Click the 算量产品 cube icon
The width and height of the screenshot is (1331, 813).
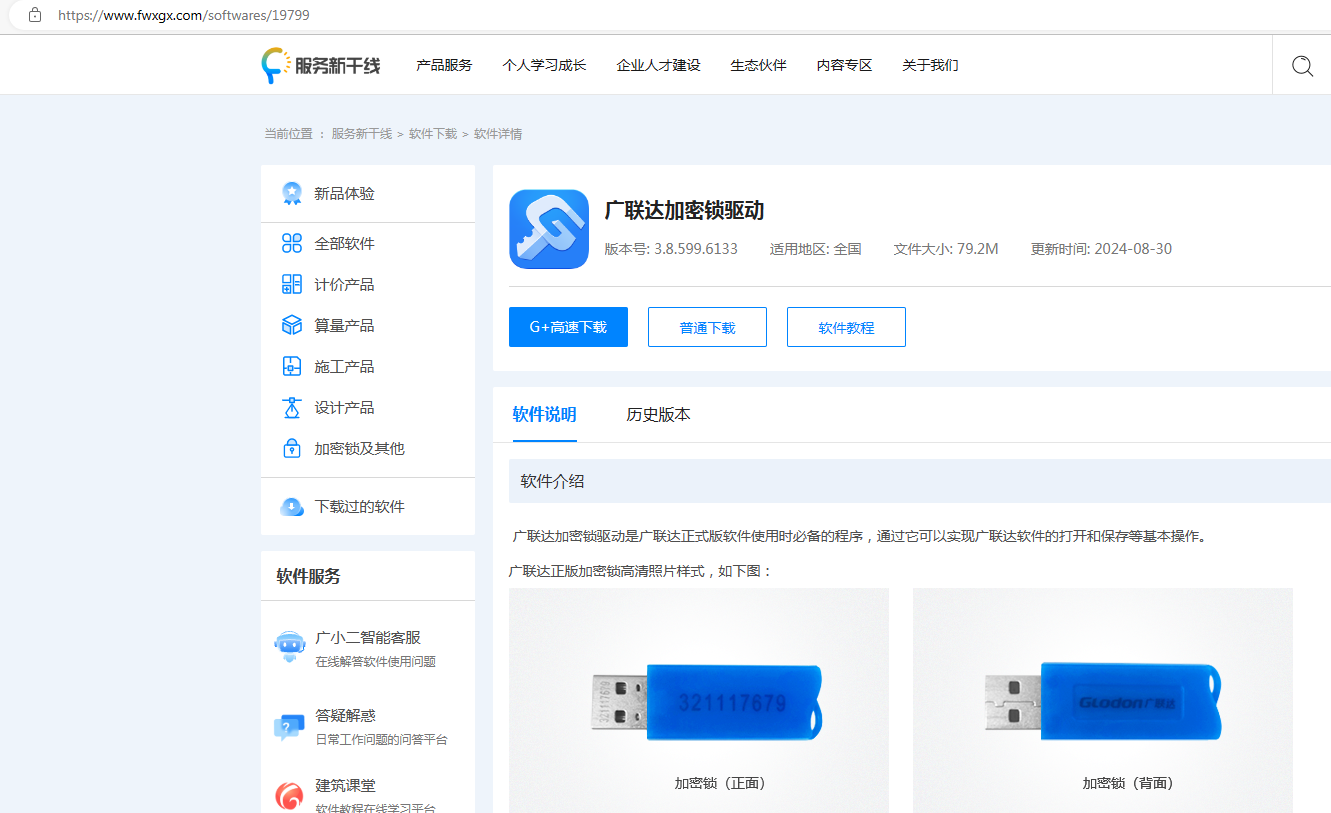(x=292, y=325)
